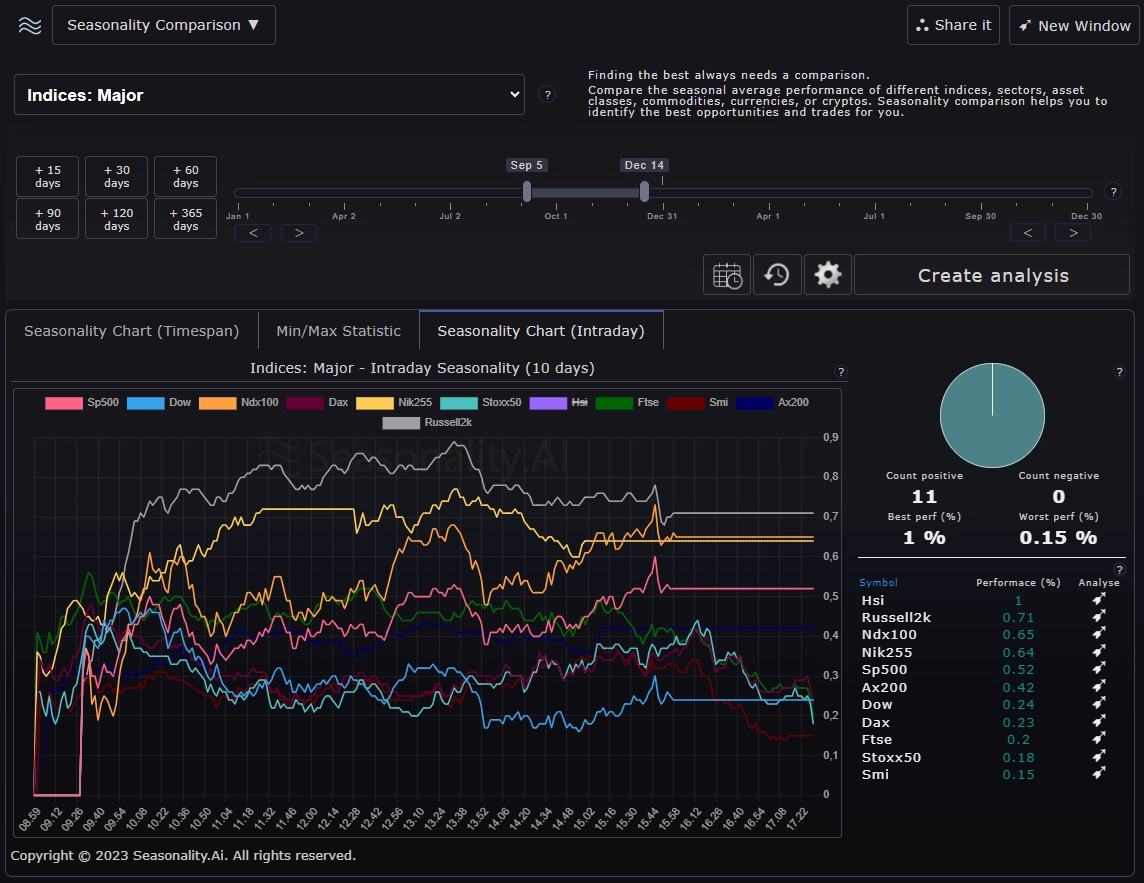1144x883 pixels.
Task: Click the history reset icon
Action: 778,274
